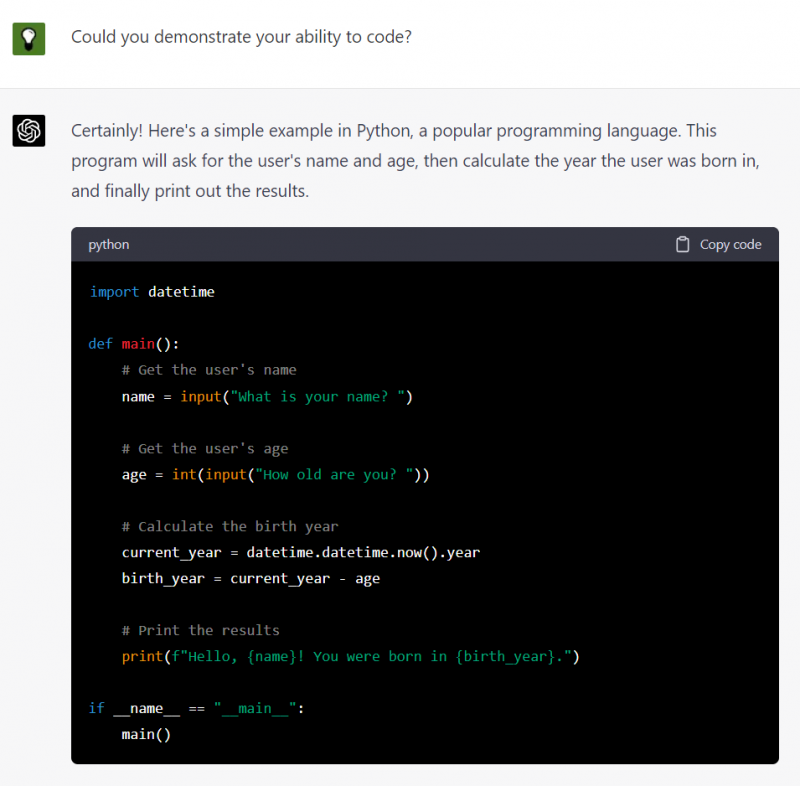
Task: Click the "Get the user's age" comment
Action: (205, 448)
